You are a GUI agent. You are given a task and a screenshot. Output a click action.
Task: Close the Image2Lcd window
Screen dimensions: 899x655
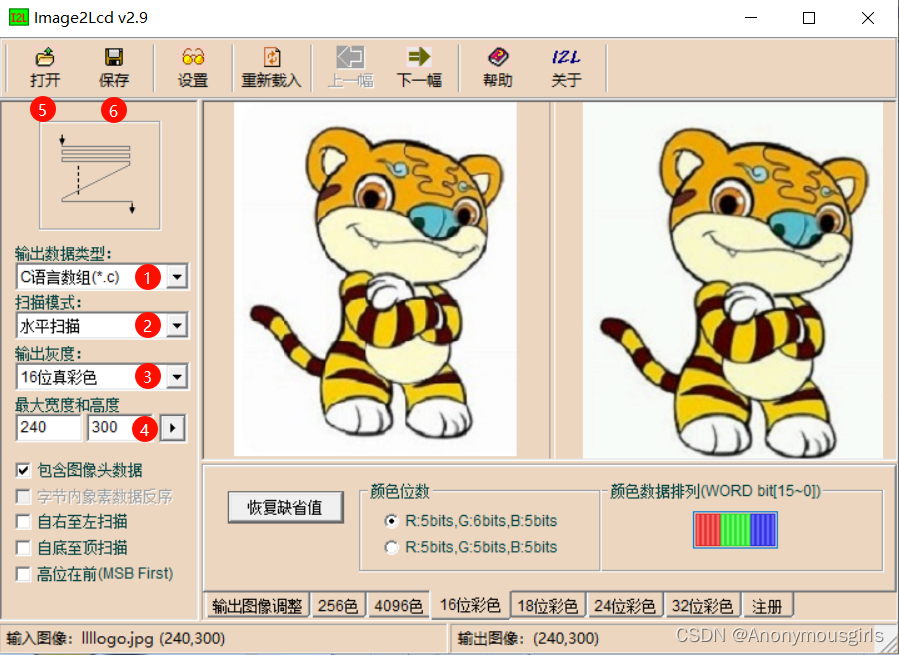coord(868,18)
